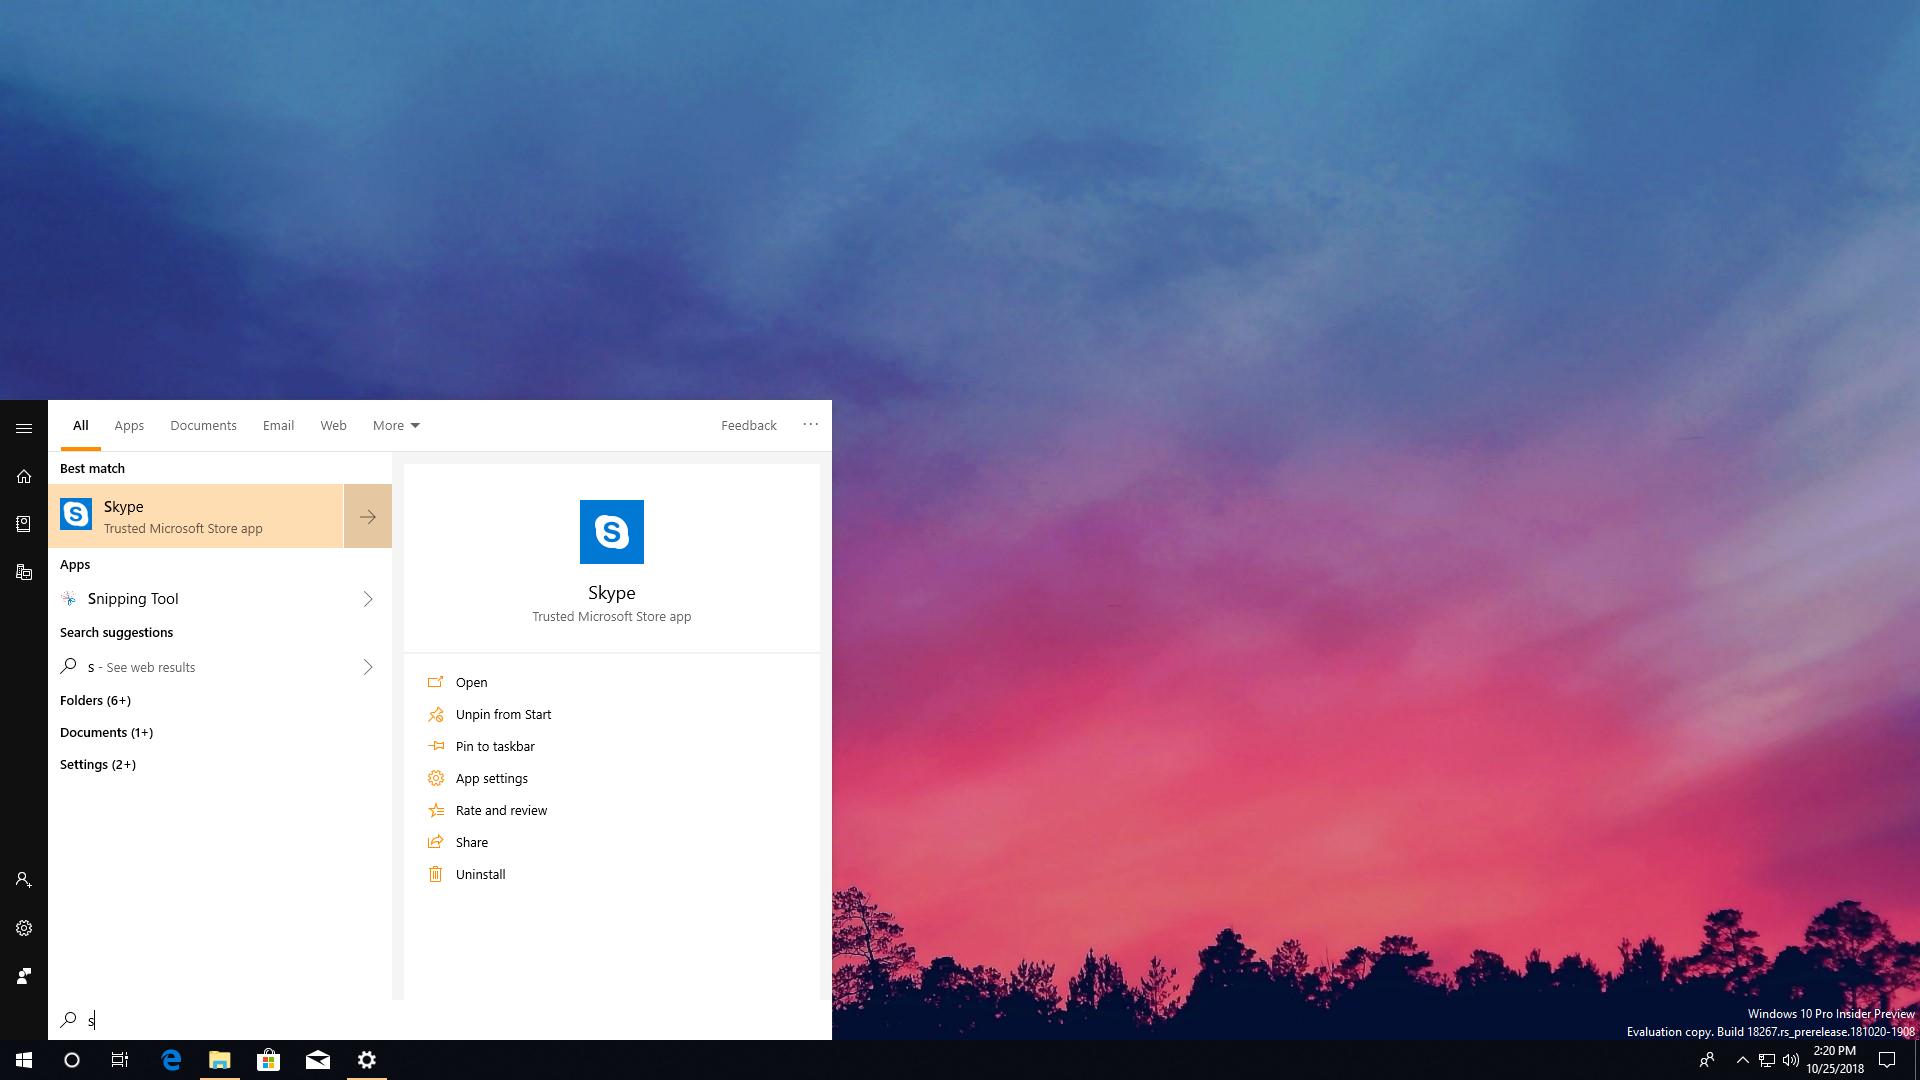Switch to the Email tab
Viewport: 1920px width, 1080px height.
tap(278, 425)
